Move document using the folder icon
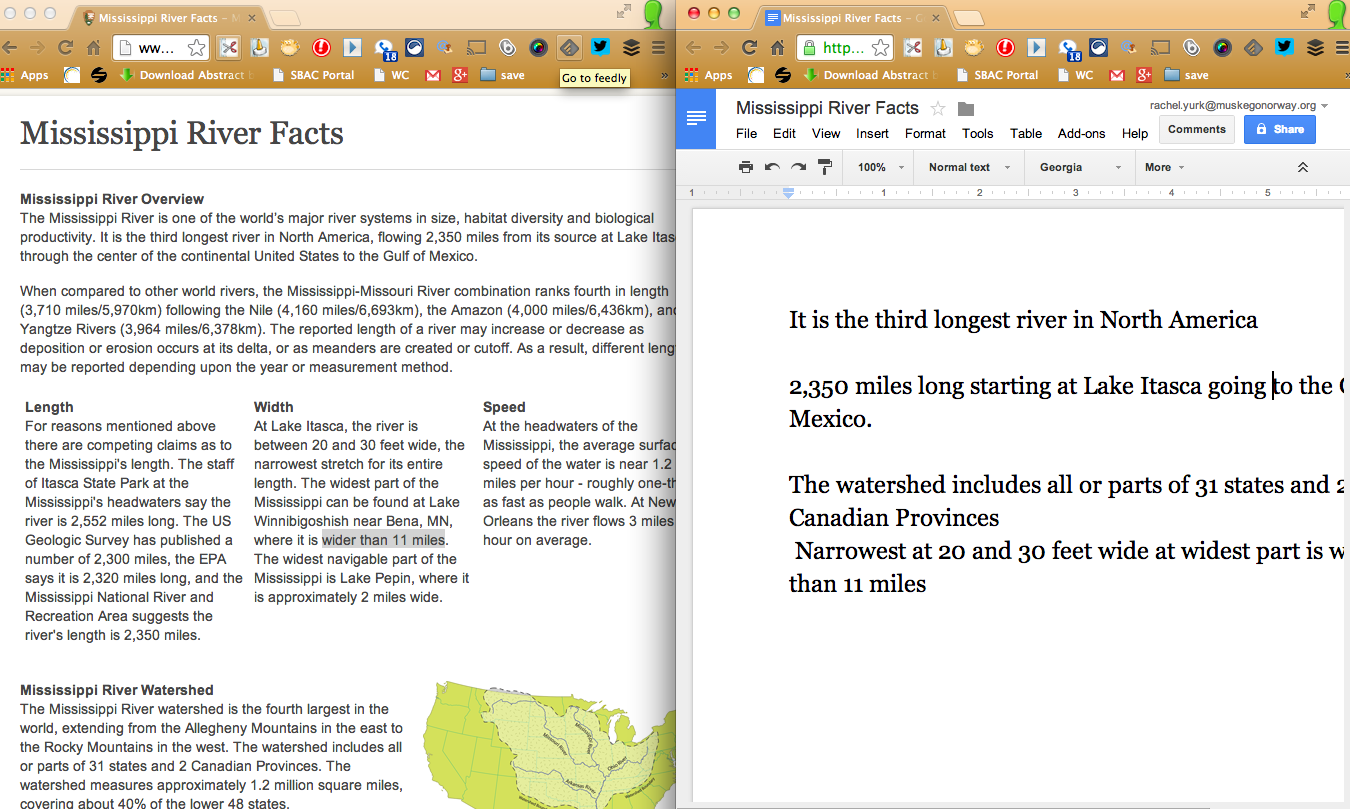Image resolution: width=1350 pixels, height=809 pixels. pyautogui.click(x=965, y=109)
